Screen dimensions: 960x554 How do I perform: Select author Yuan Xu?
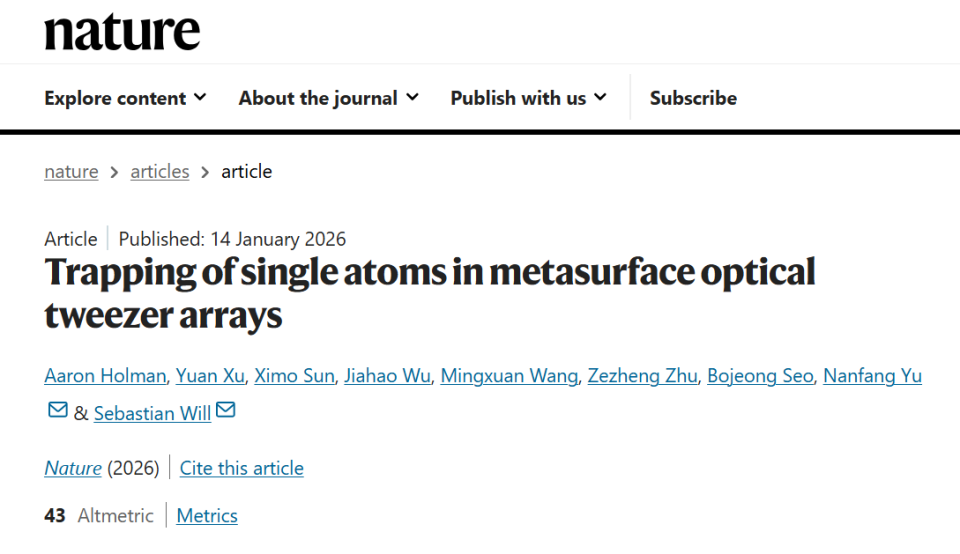pos(209,376)
